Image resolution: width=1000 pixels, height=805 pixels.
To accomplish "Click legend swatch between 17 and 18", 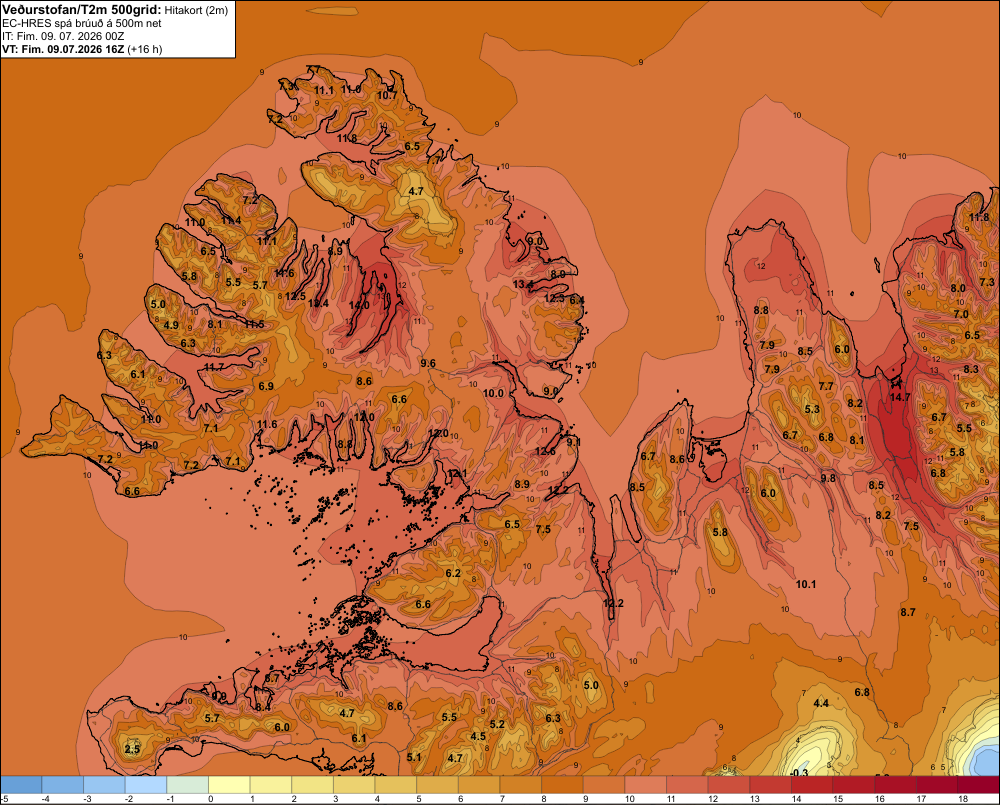I will tap(938, 785).
